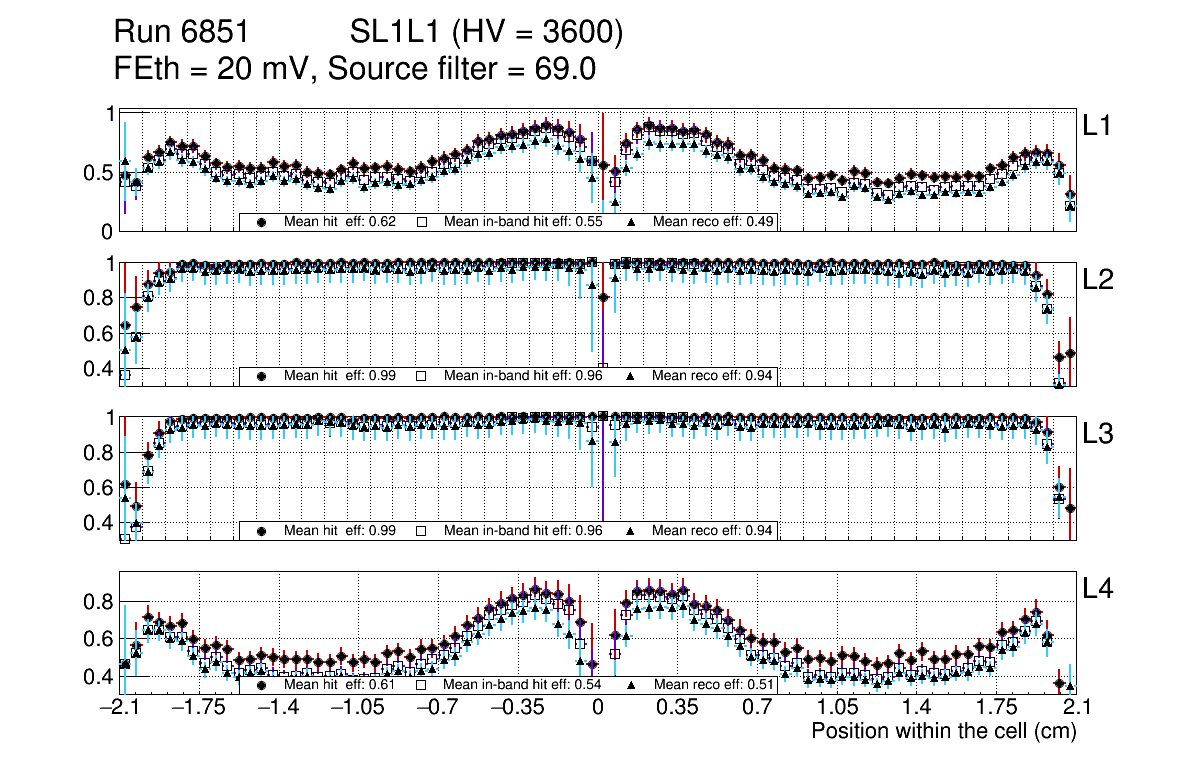Click the open square legend marker in L3 panel
Screen dimensions: 1196x772
422,530
